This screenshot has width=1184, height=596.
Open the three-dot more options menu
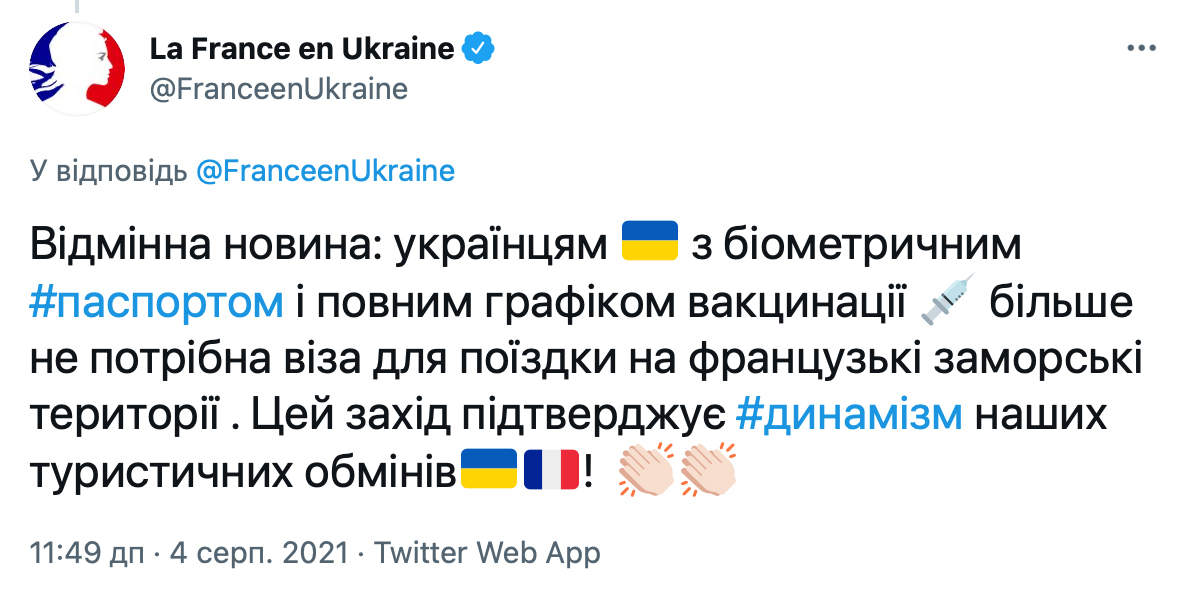[1141, 48]
